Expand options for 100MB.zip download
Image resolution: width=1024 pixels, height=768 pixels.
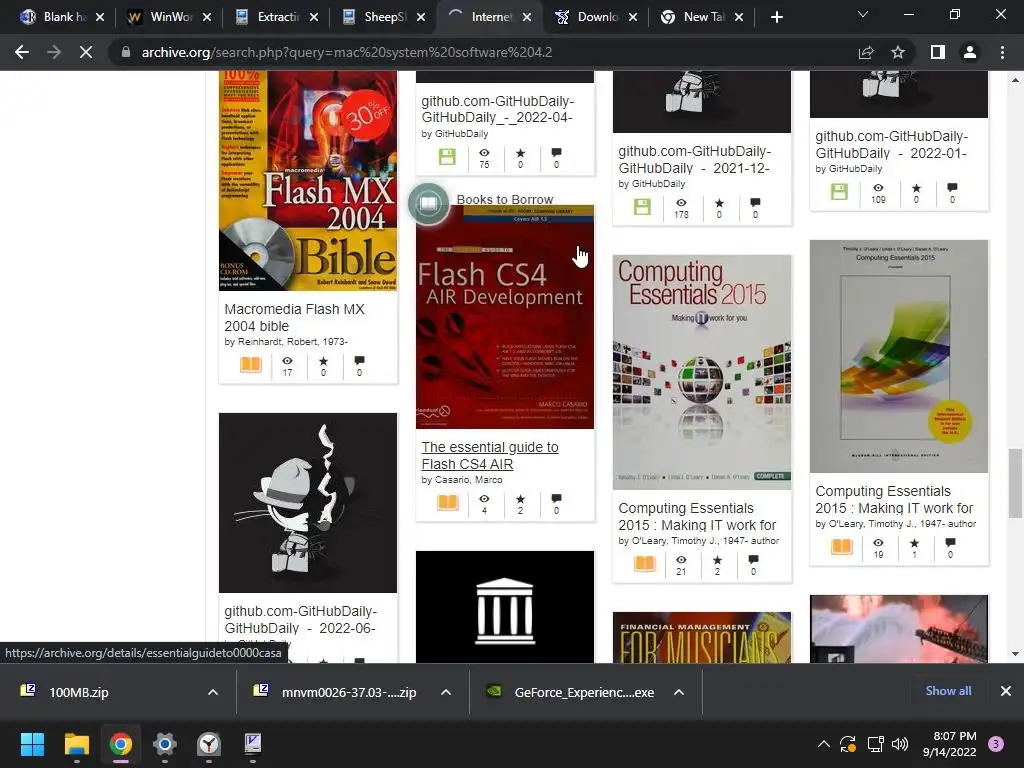(x=213, y=692)
